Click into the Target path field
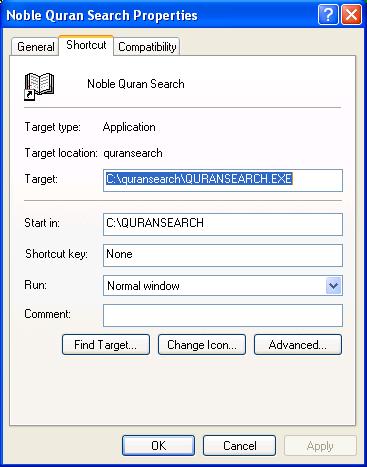Image resolution: width=367 pixels, height=467 pixels. (223, 180)
